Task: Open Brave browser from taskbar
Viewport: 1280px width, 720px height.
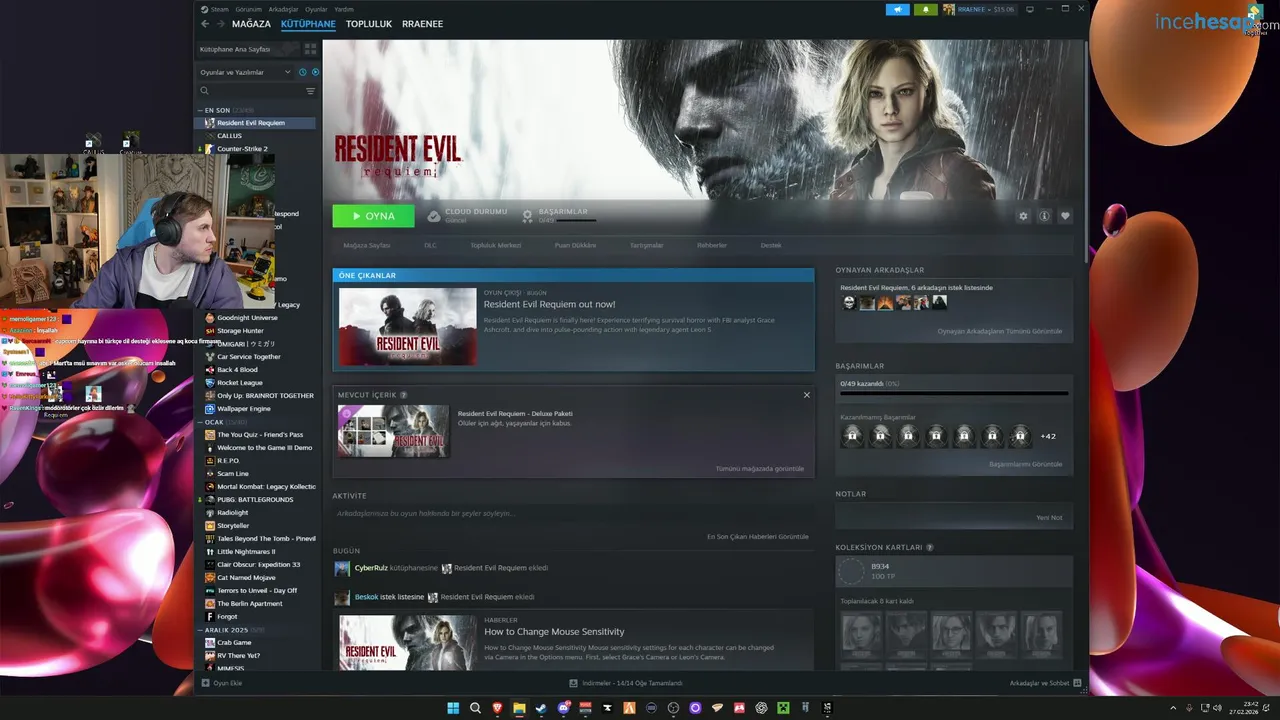Action: coord(498,708)
